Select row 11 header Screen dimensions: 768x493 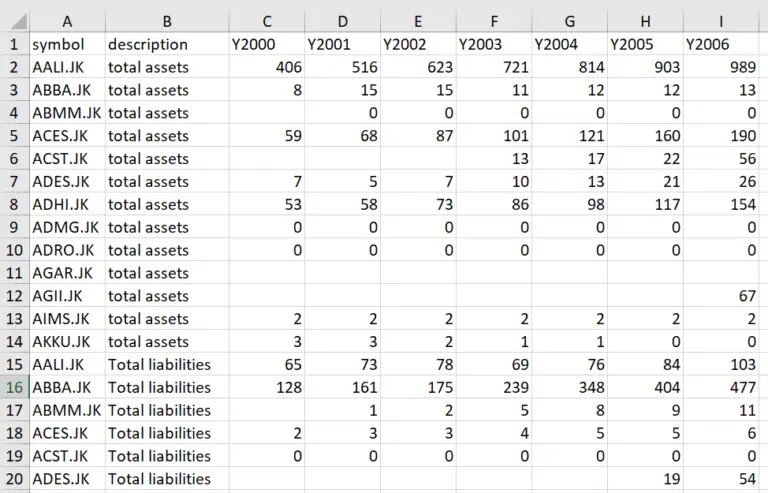coord(14,273)
